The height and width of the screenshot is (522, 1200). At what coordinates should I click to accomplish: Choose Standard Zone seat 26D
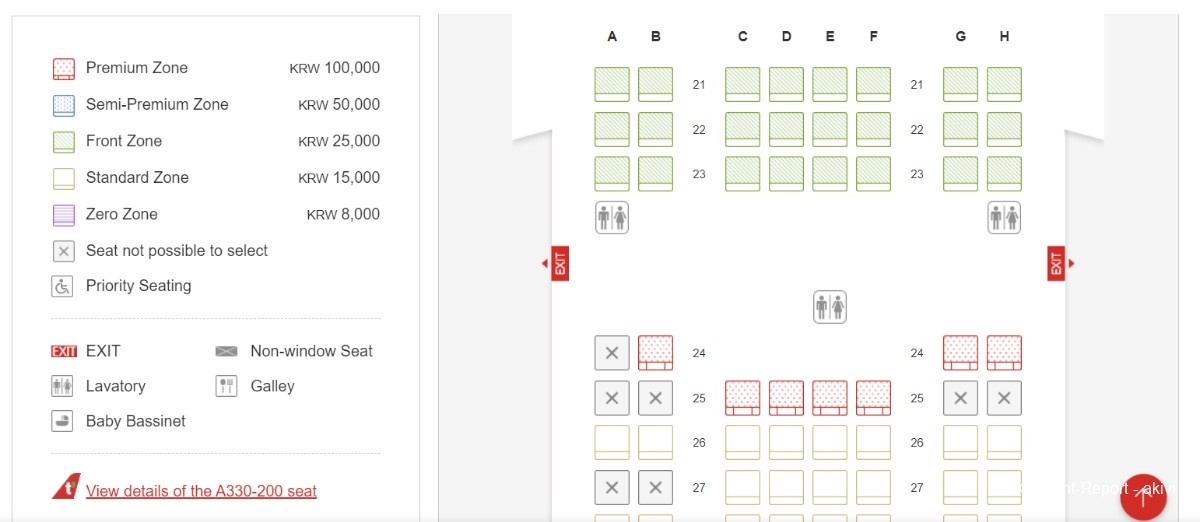pyautogui.click(x=786, y=442)
